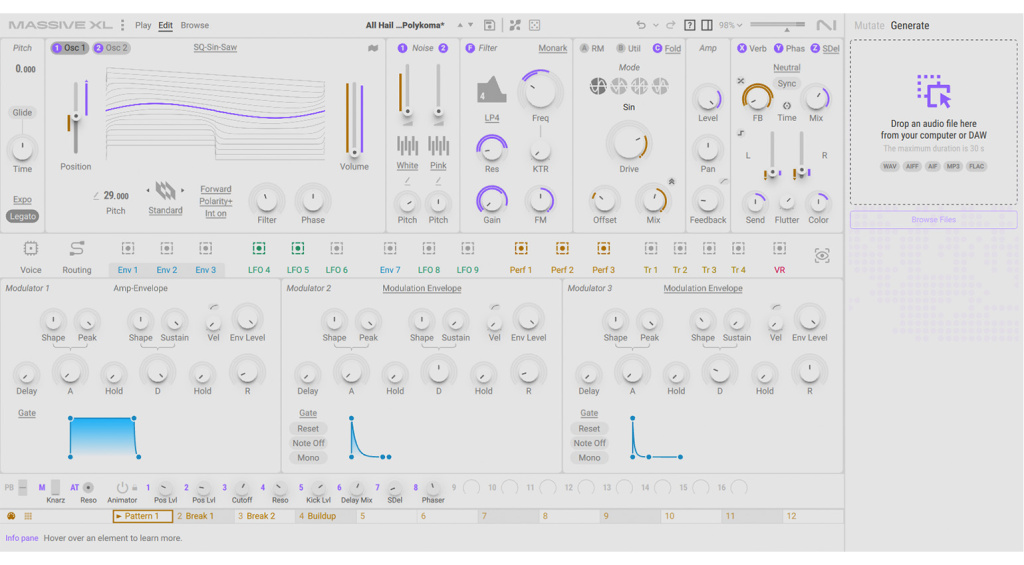Toggle the Legato button

pyautogui.click(x=23, y=216)
